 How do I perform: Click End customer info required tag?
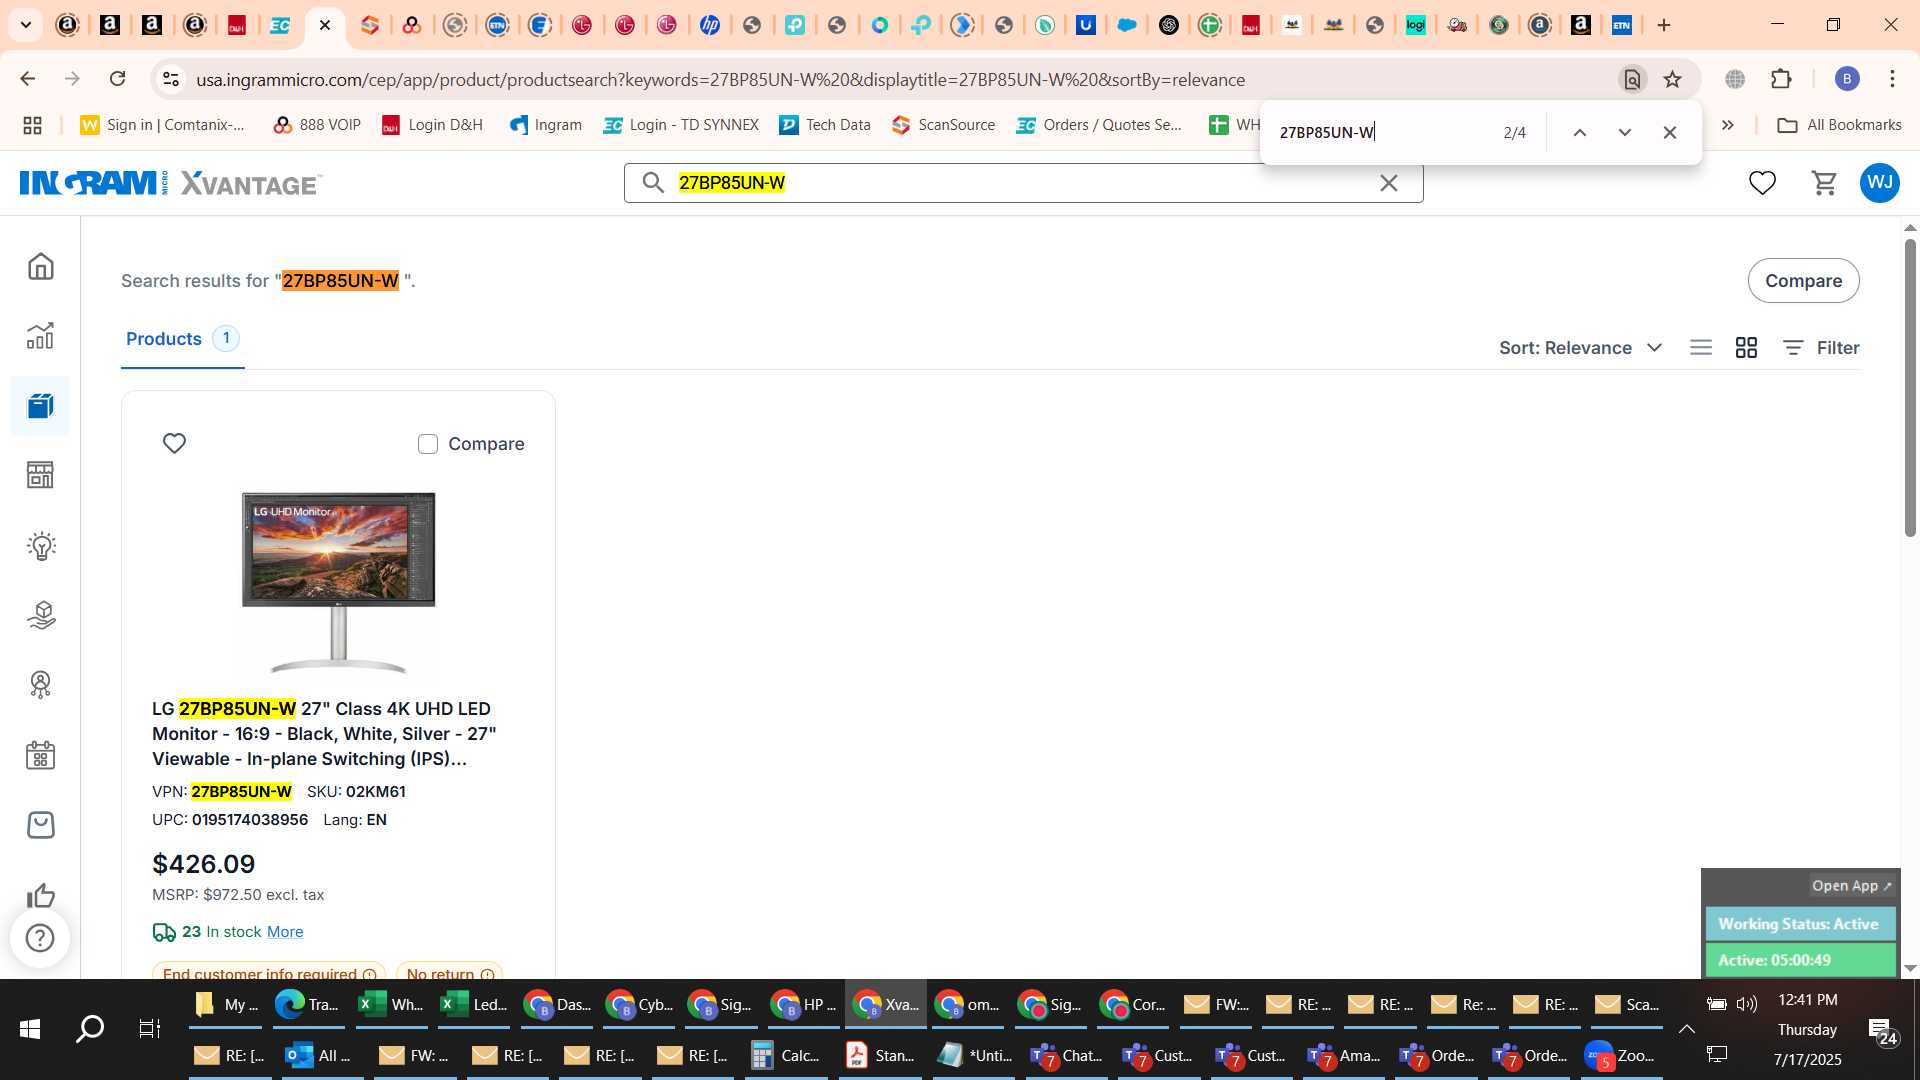(x=268, y=973)
